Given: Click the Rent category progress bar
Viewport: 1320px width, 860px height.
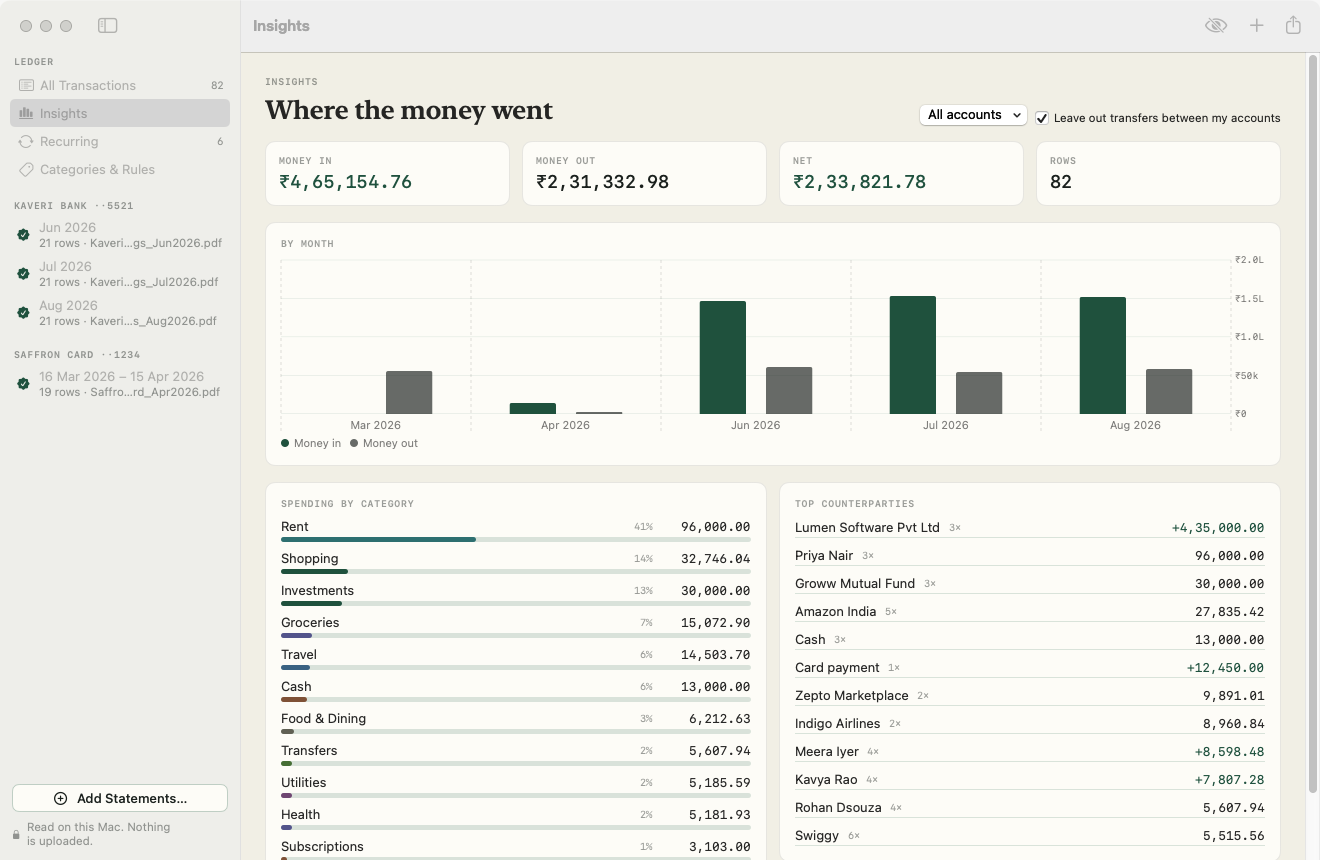Looking at the screenshot, I should tap(515, 540).
